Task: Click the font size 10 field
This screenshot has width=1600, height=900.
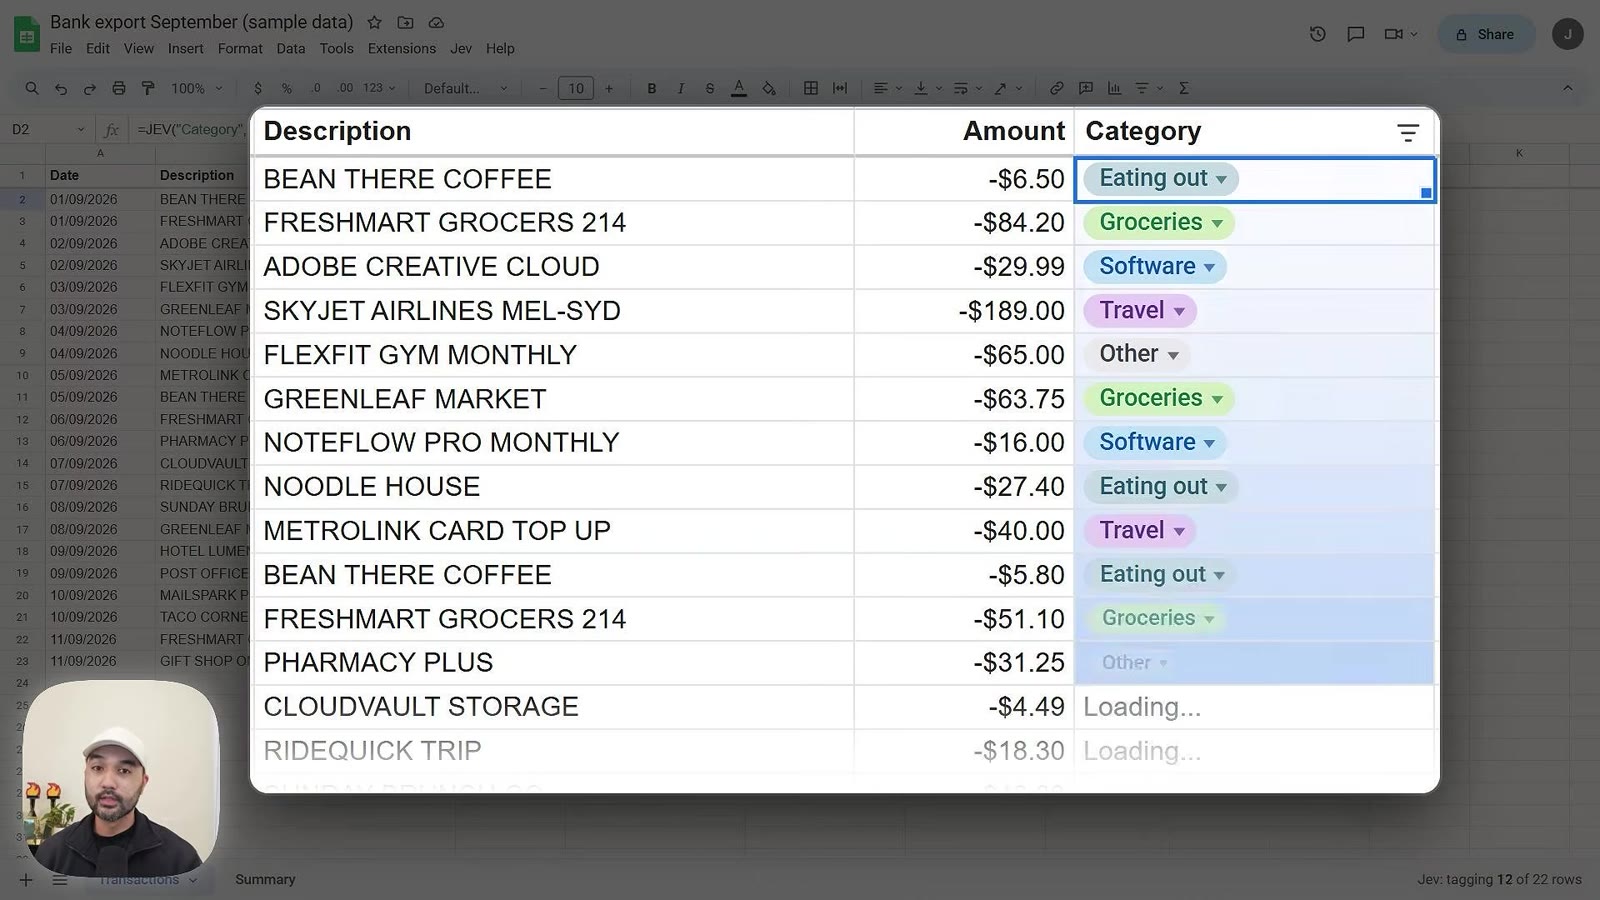Action: [576, 88]
